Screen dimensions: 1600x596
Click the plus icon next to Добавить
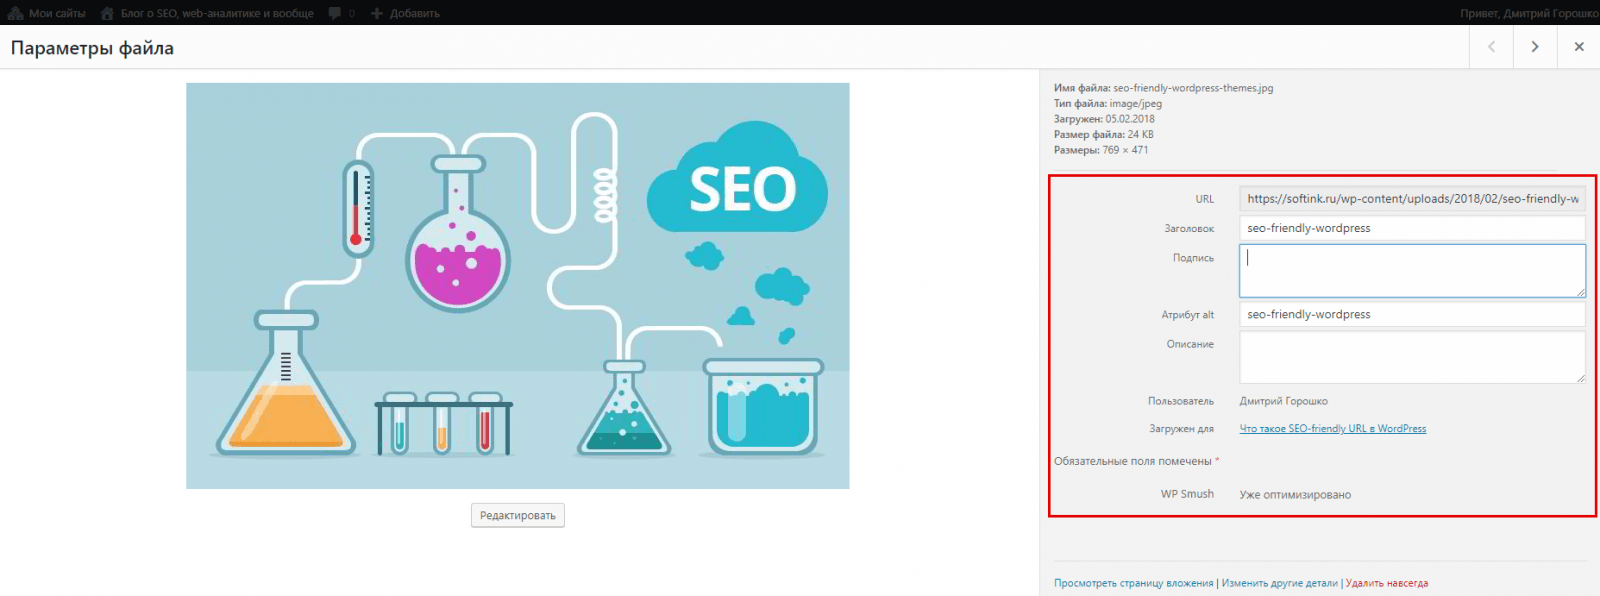point(377,13)
